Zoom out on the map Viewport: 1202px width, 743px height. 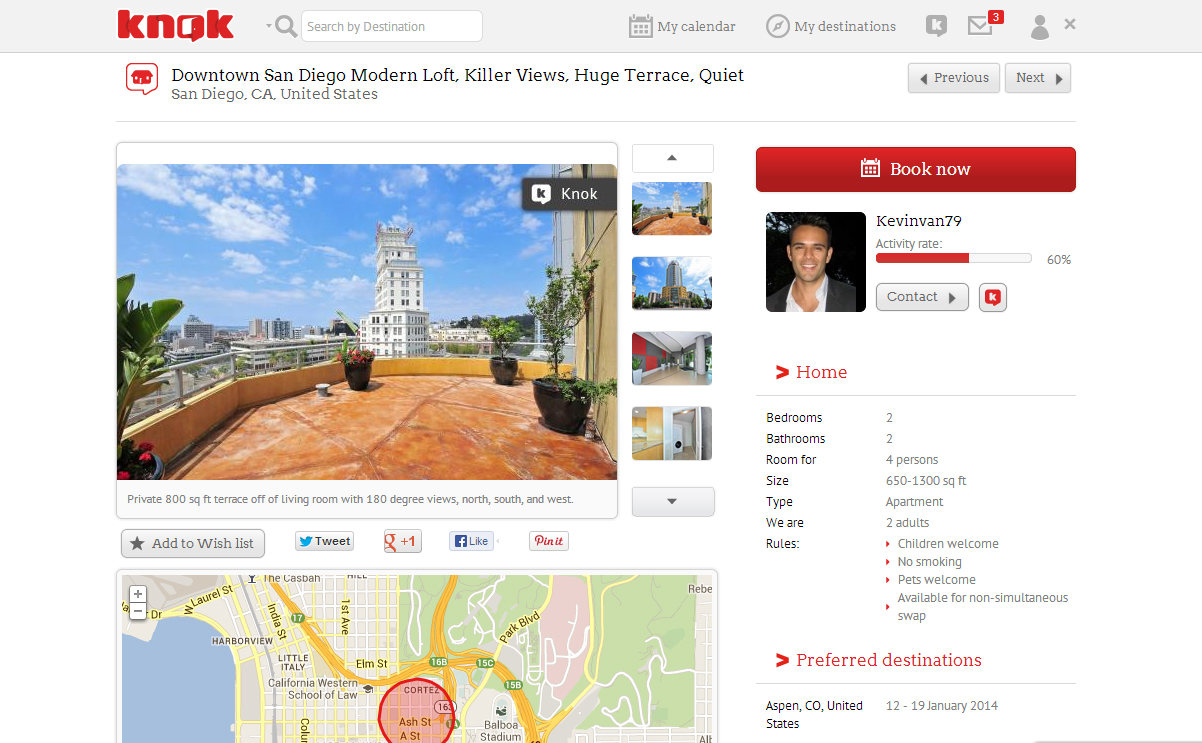pyautogui.click(x=138, y=611)
